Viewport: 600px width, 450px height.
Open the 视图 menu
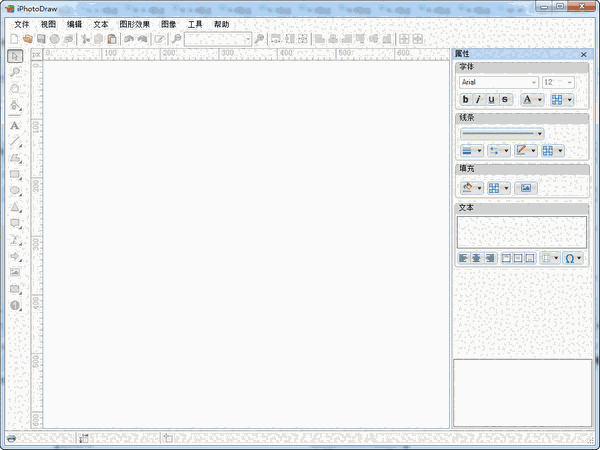coord(48,24)
